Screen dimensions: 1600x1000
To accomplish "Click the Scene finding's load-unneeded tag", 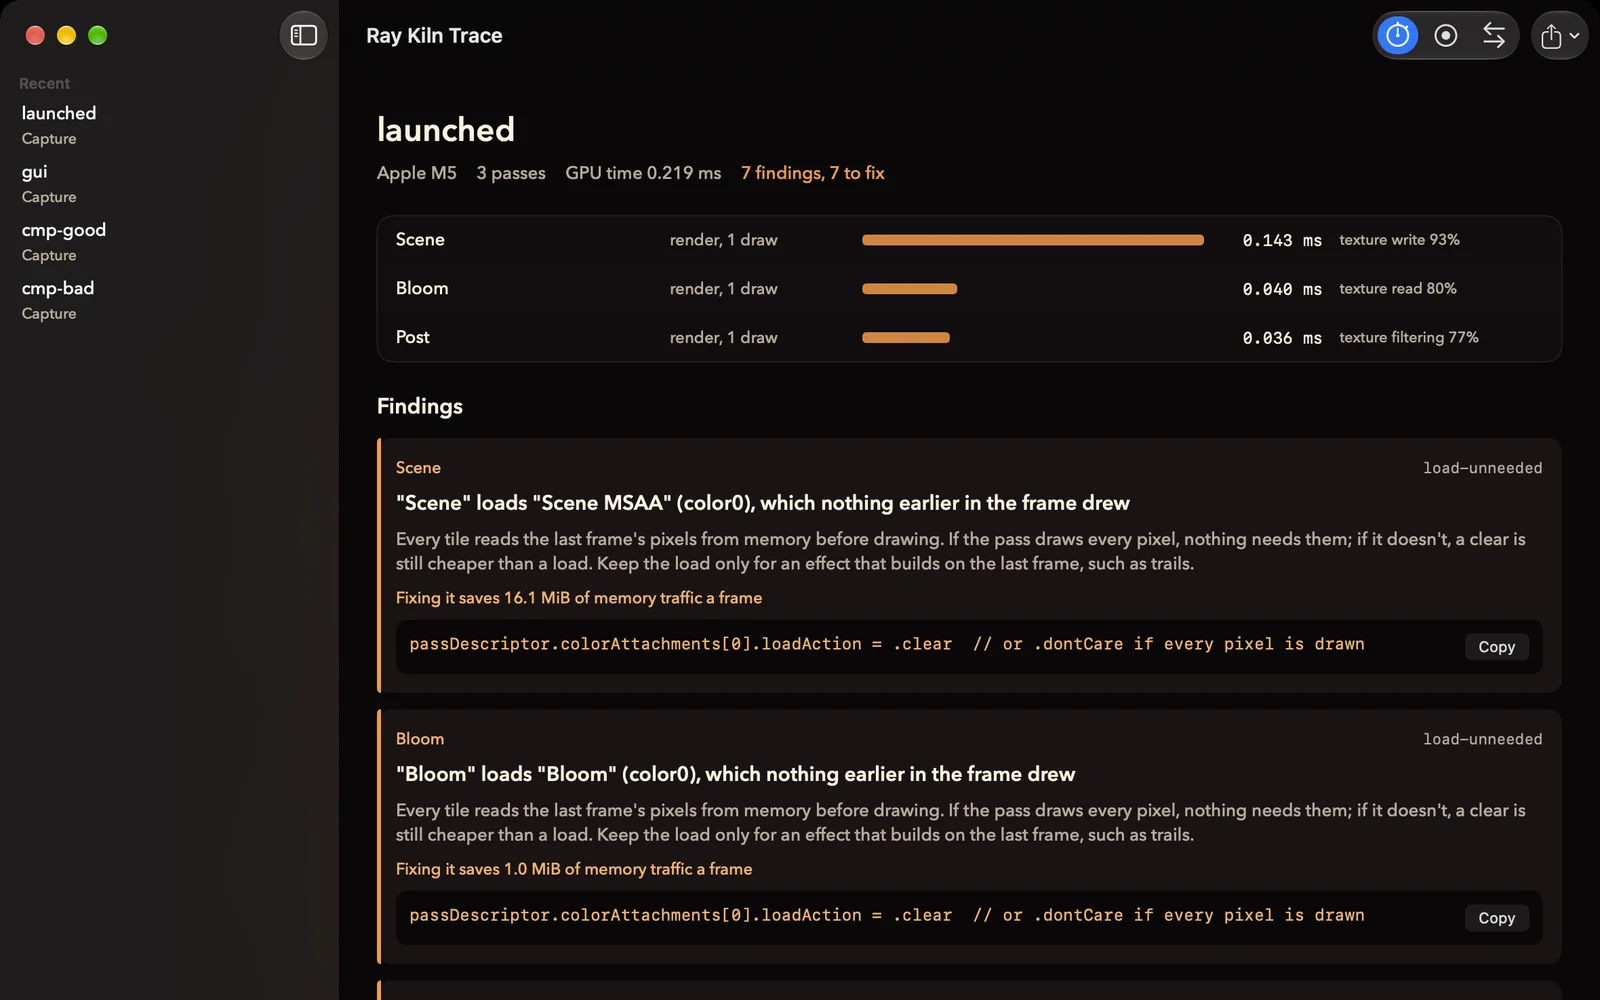I will click(x=1482, y=468).
